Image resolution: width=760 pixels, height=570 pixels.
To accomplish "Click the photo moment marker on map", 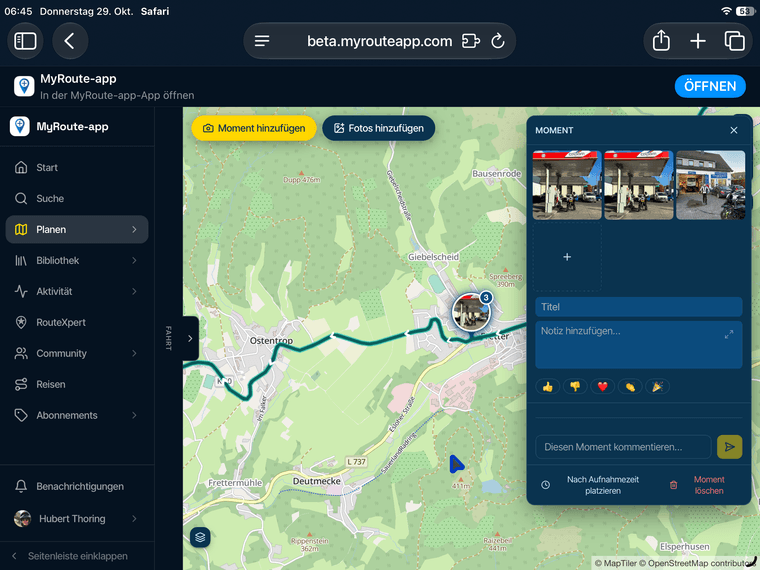I will pyautogui.click(x=471, y=313).
